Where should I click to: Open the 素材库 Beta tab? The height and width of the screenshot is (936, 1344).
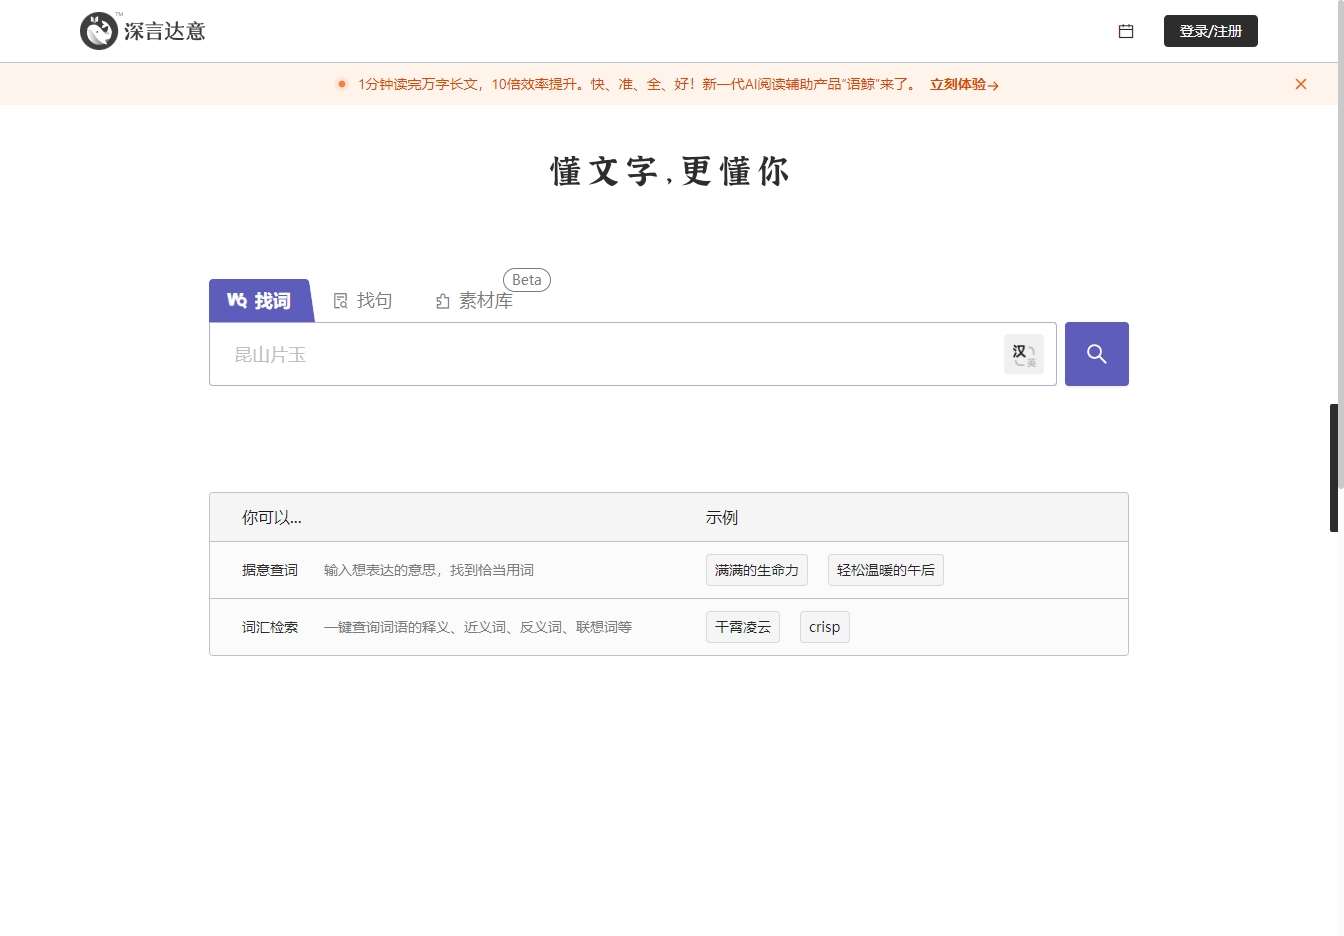[486, 300]
